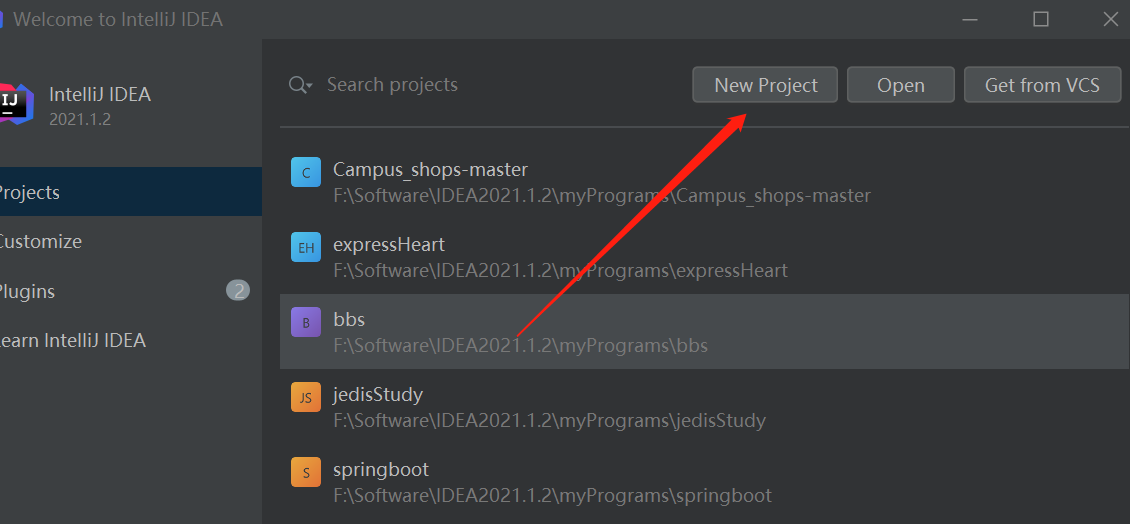The image size is (1130, 524).
Task: Click the orange S icon of springboot
Action: (x=306, y=472)
